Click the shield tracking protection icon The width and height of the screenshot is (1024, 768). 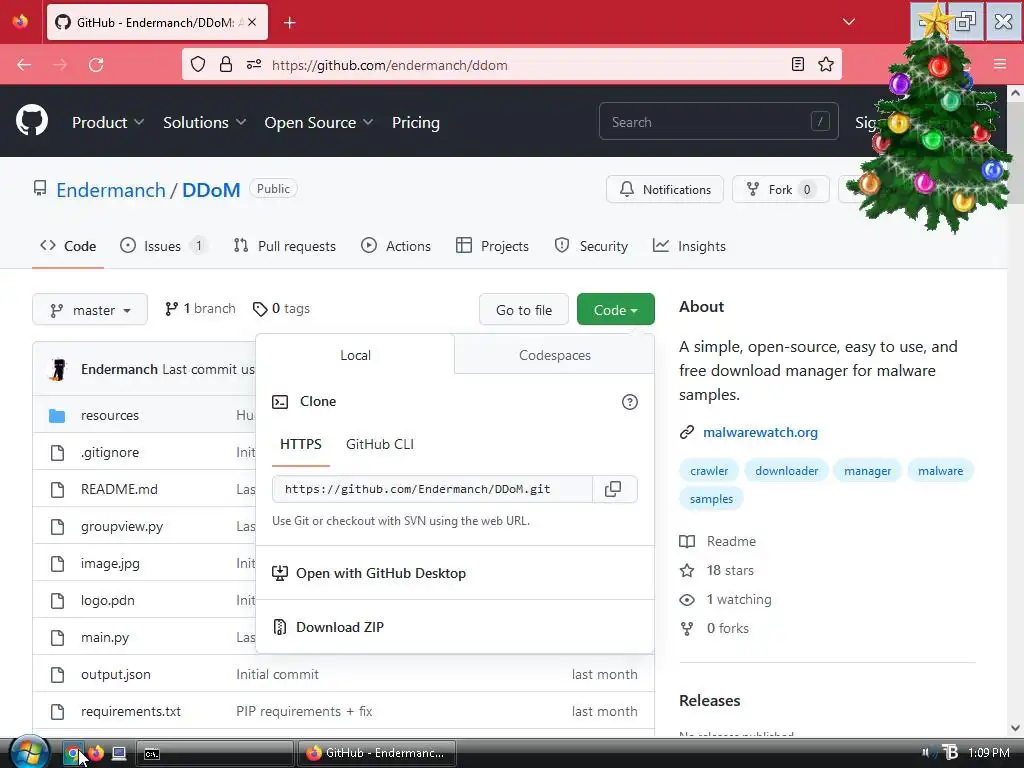(198, 64)
